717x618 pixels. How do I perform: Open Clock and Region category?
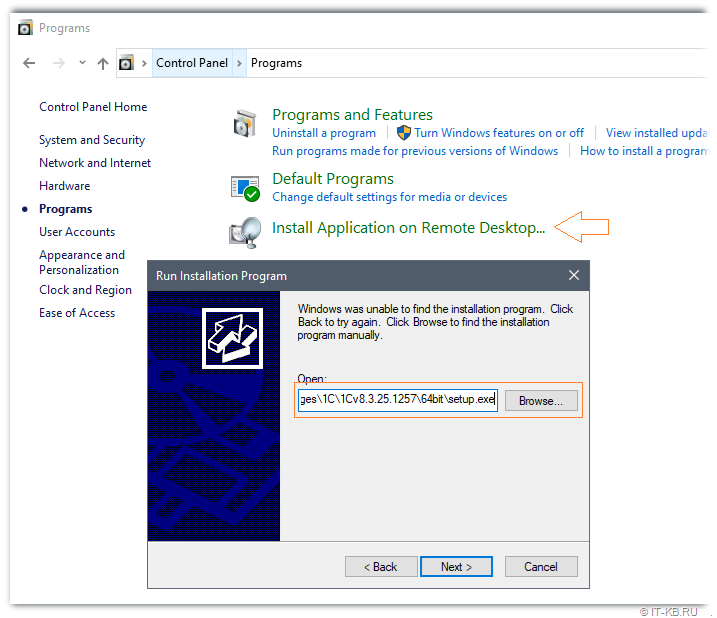tap(86, 290)
